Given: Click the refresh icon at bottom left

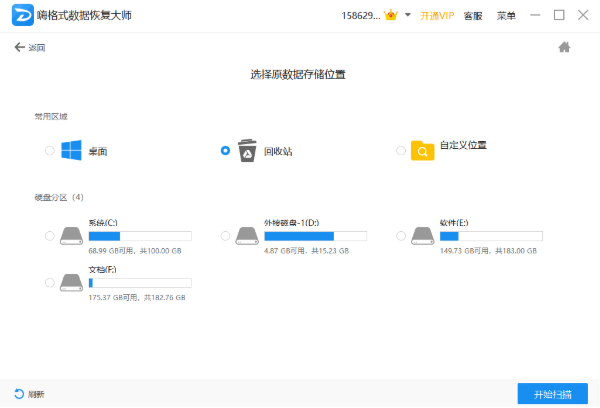Looking at the screenshot, I should coord(19,393).
